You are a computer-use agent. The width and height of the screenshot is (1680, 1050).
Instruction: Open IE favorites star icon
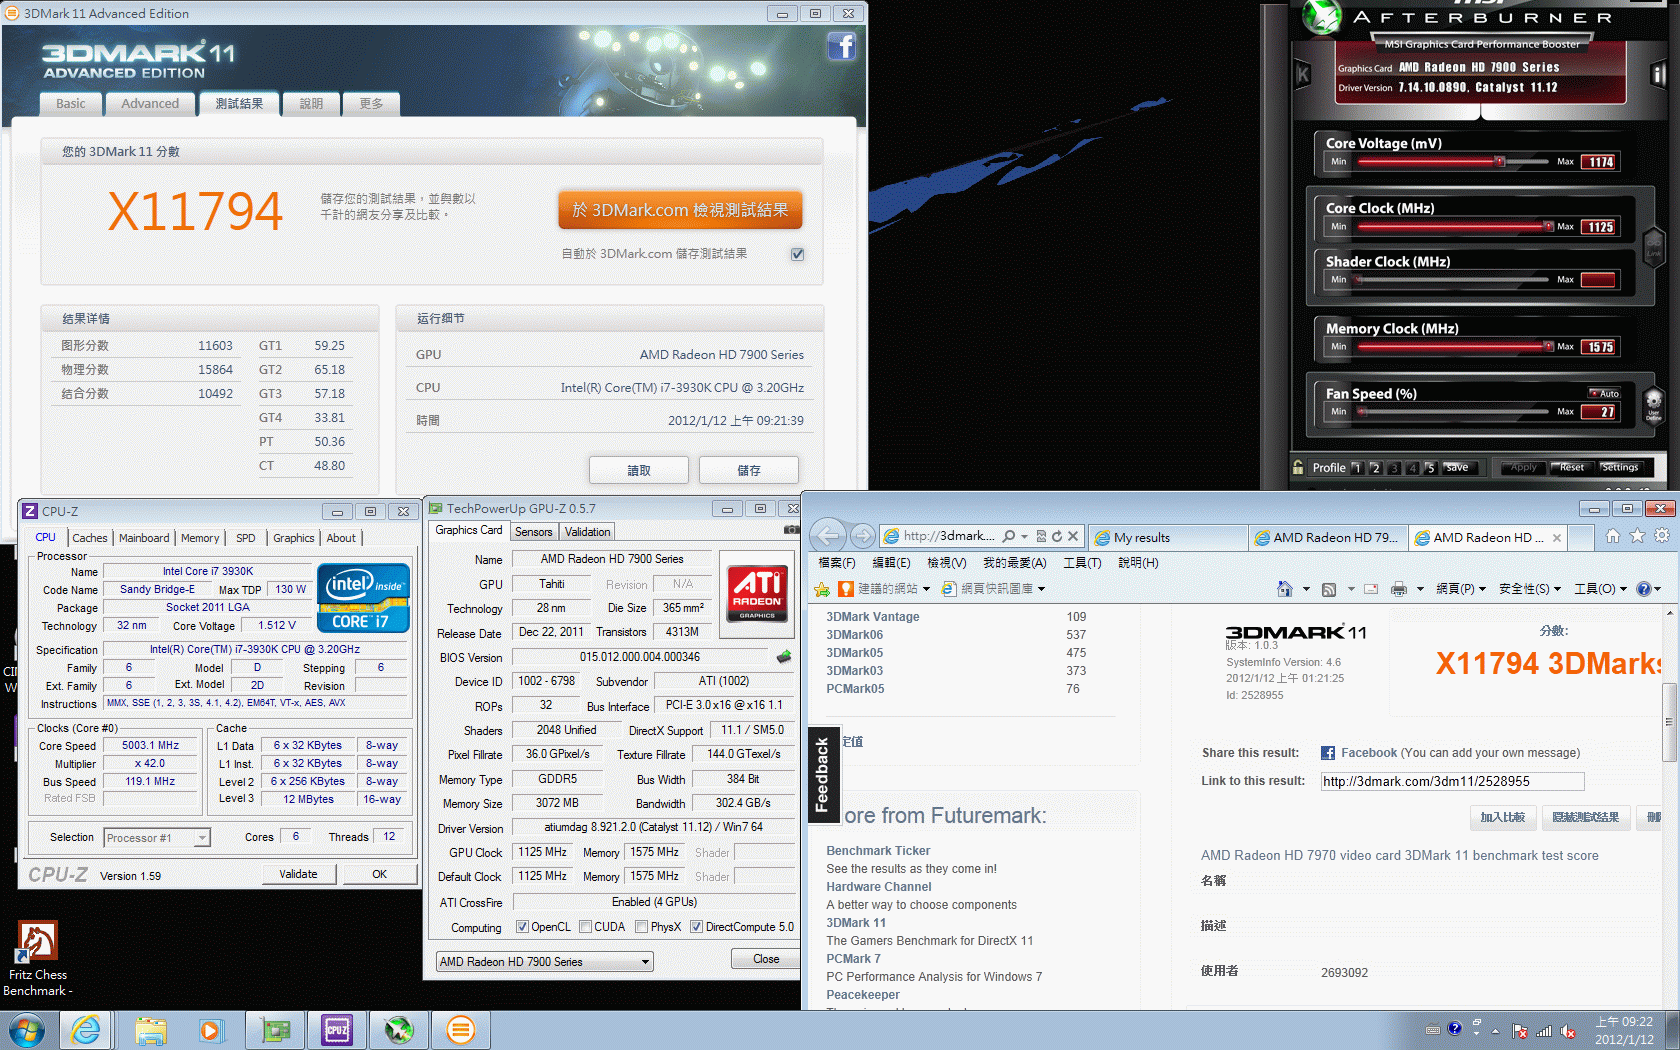pos(1637,536)
